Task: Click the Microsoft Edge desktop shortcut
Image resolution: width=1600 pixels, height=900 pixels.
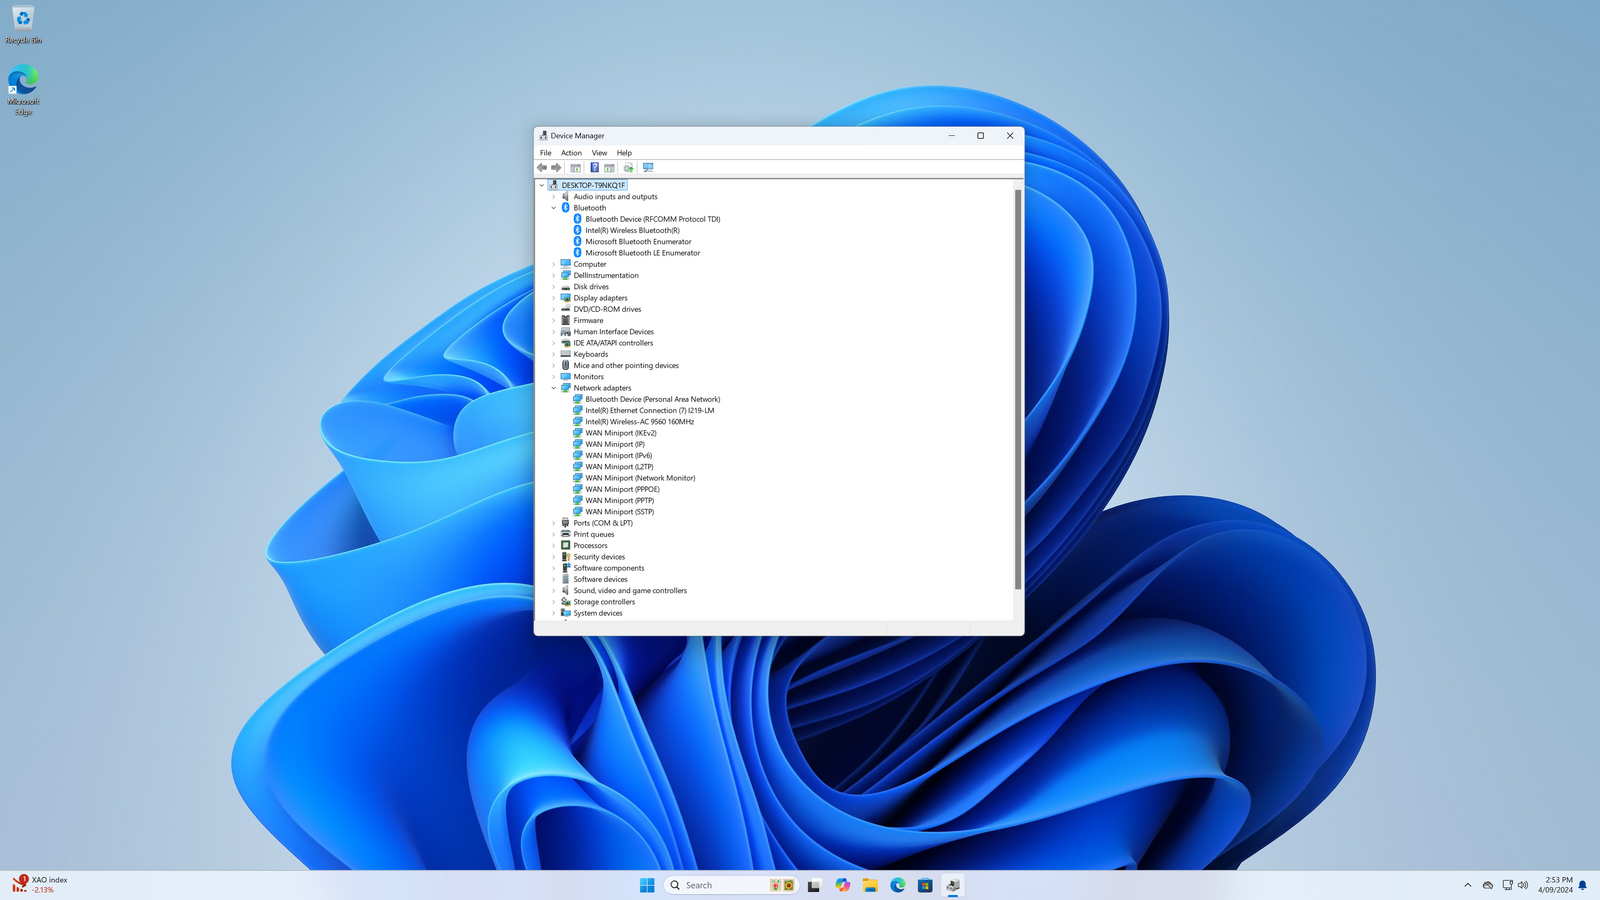Action: (x=23, y=91)
